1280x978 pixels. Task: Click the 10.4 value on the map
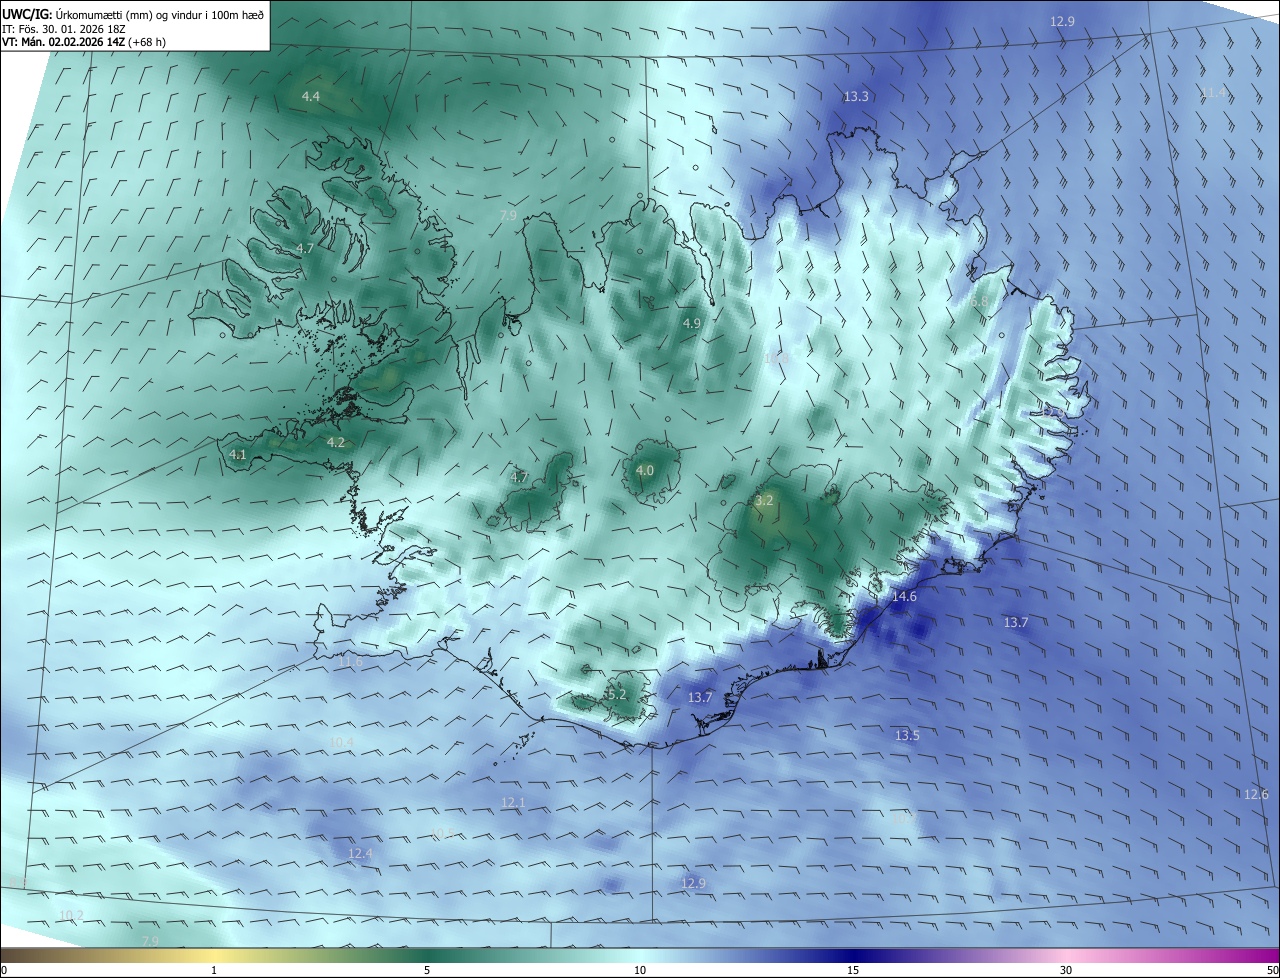pos(341,741)
